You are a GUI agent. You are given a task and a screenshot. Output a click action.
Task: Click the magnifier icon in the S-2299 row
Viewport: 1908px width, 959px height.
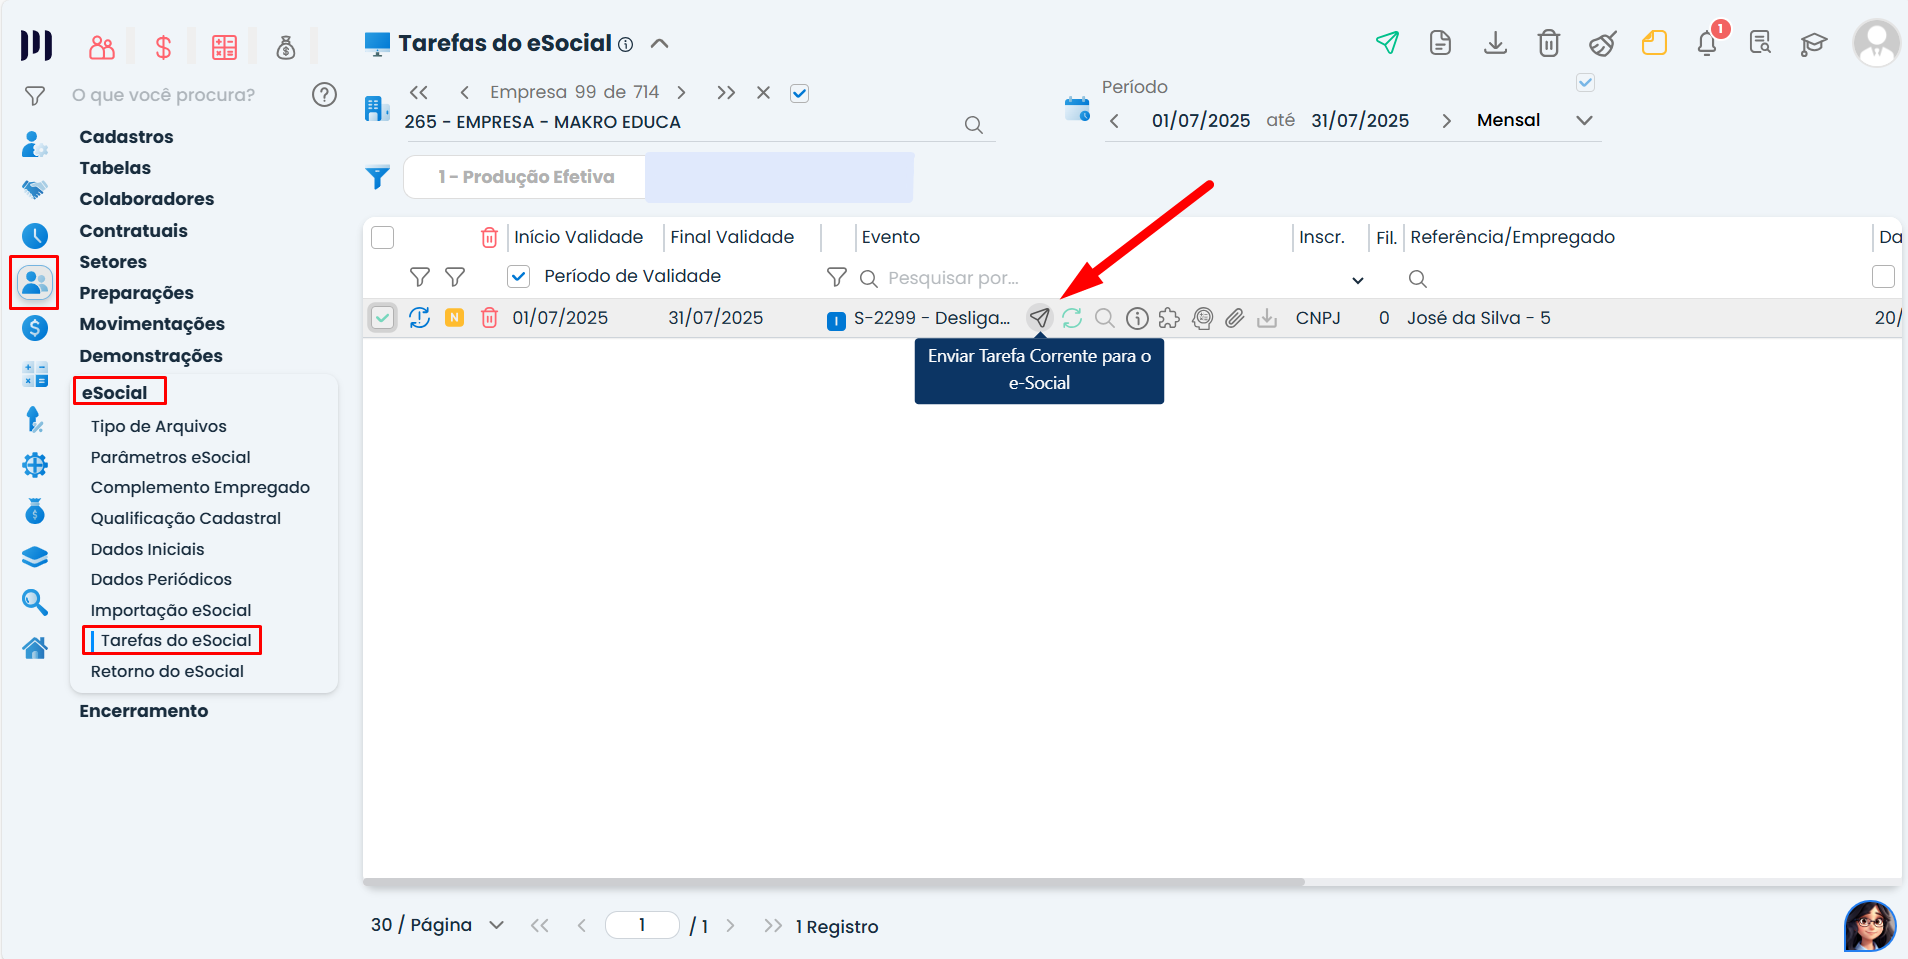[1105, 318]
